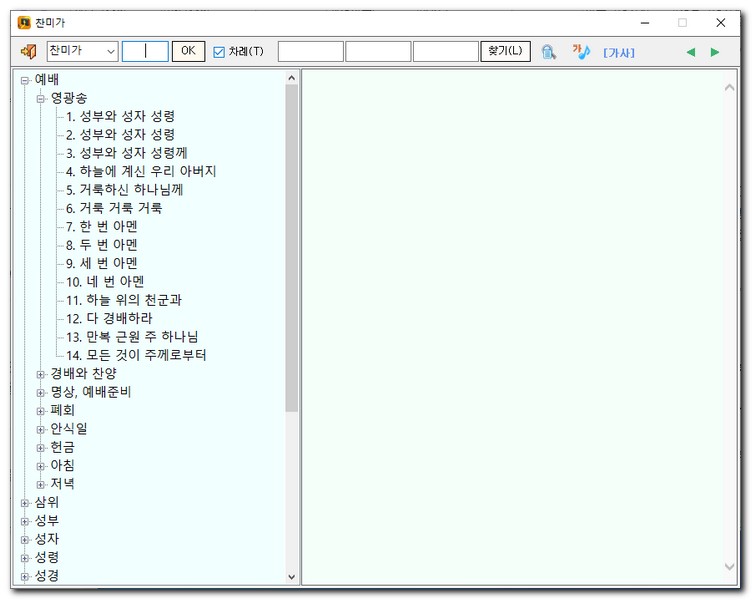Open the 찬미가 dropdown list
The image size is (753, 600).
click(x=110, y=51)
